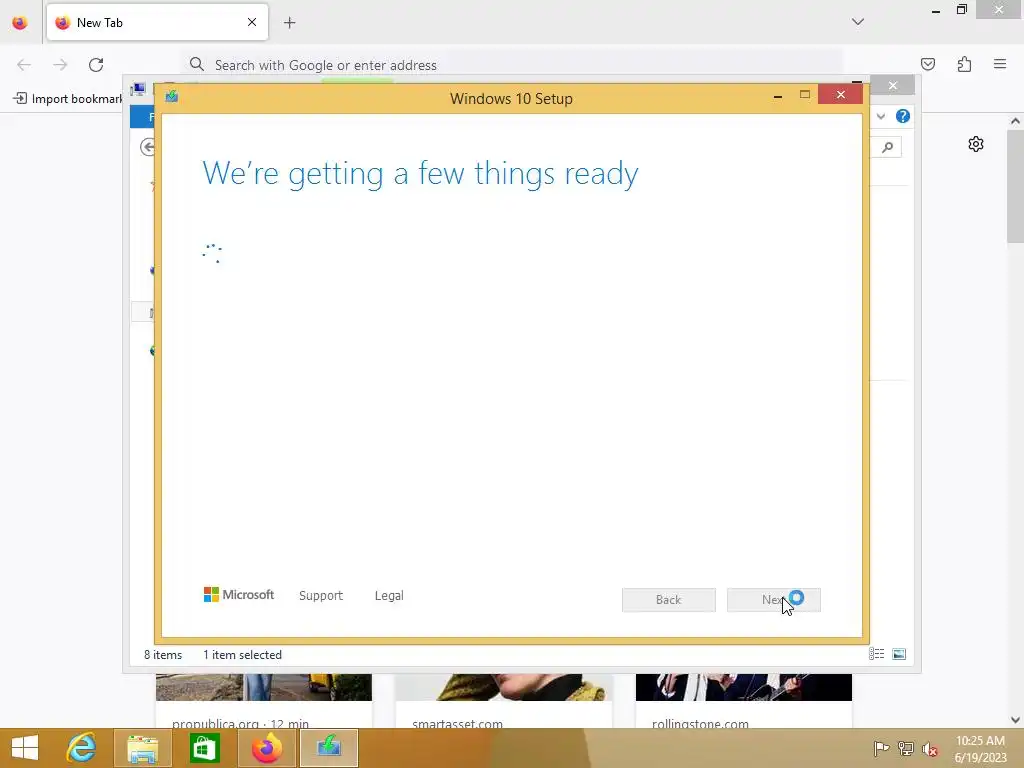The width and height of the screenshot is (1024, 768).
Task: Click the File Explorer search magnifier icon
Action: (888, 148)
